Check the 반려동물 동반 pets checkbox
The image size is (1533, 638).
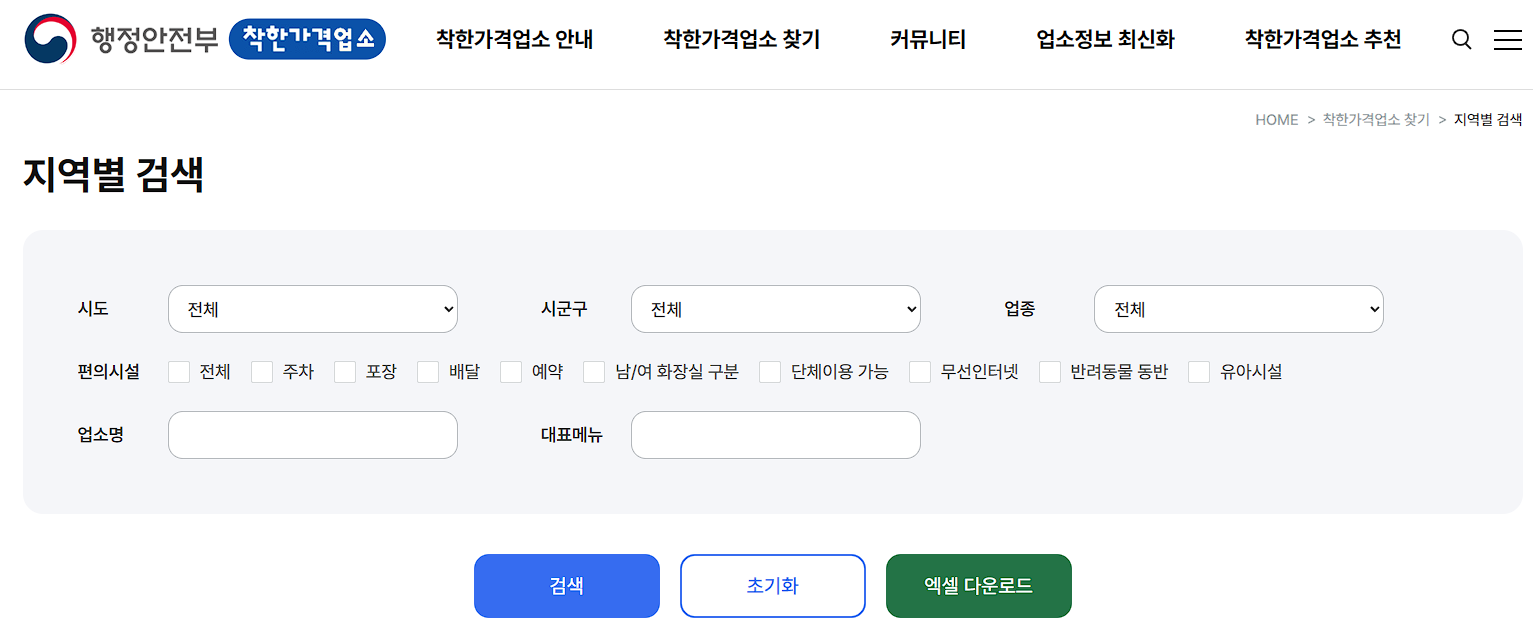(x=1049, y=371)
